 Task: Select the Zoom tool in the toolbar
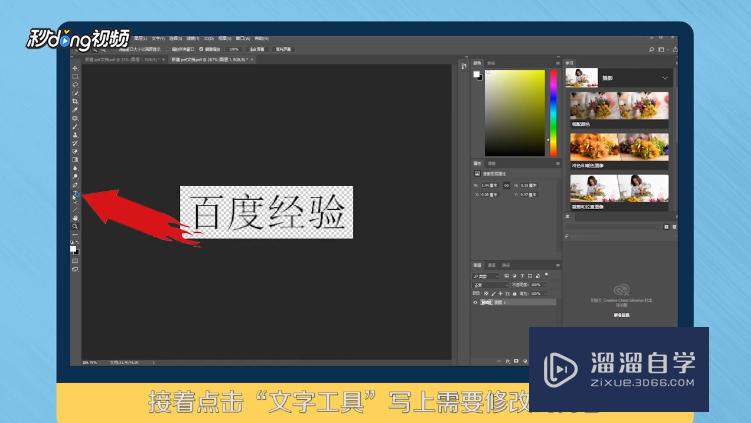pos(75,227)
